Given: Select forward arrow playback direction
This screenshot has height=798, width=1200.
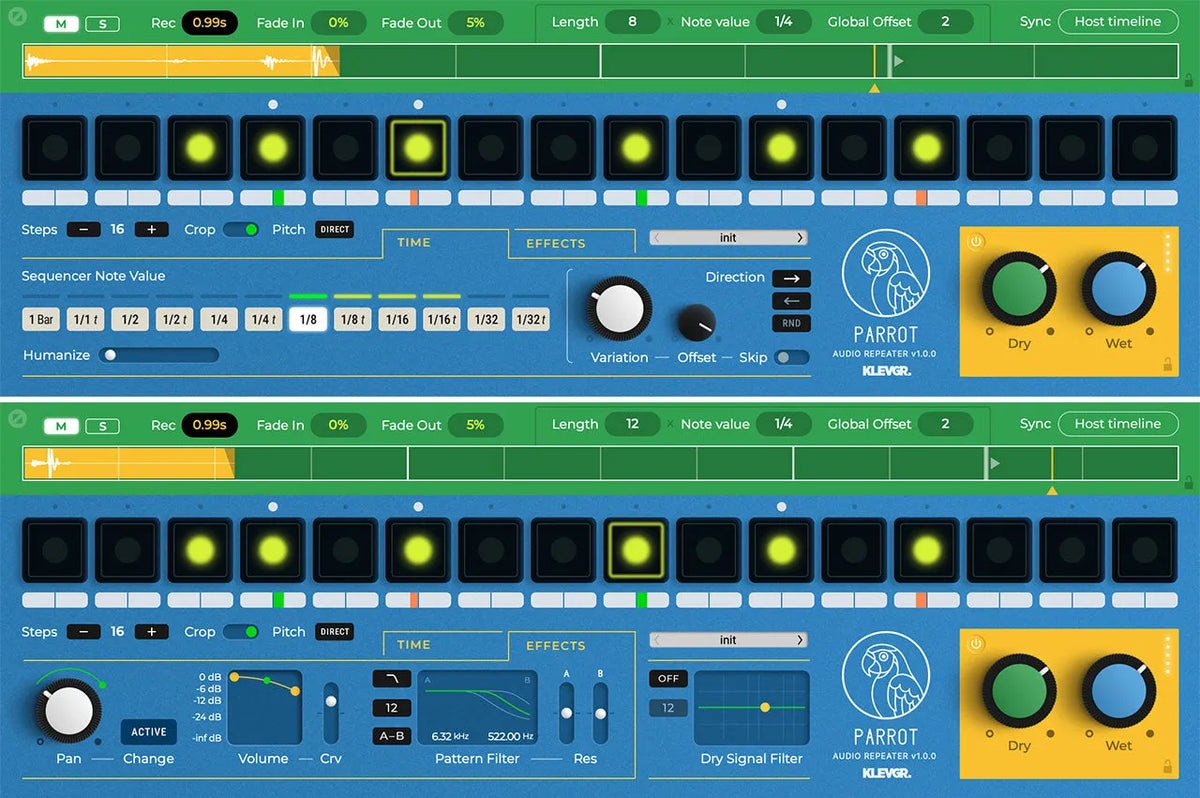Looking at the screenshot, I should pyautogui.click(x=791, y=279).
